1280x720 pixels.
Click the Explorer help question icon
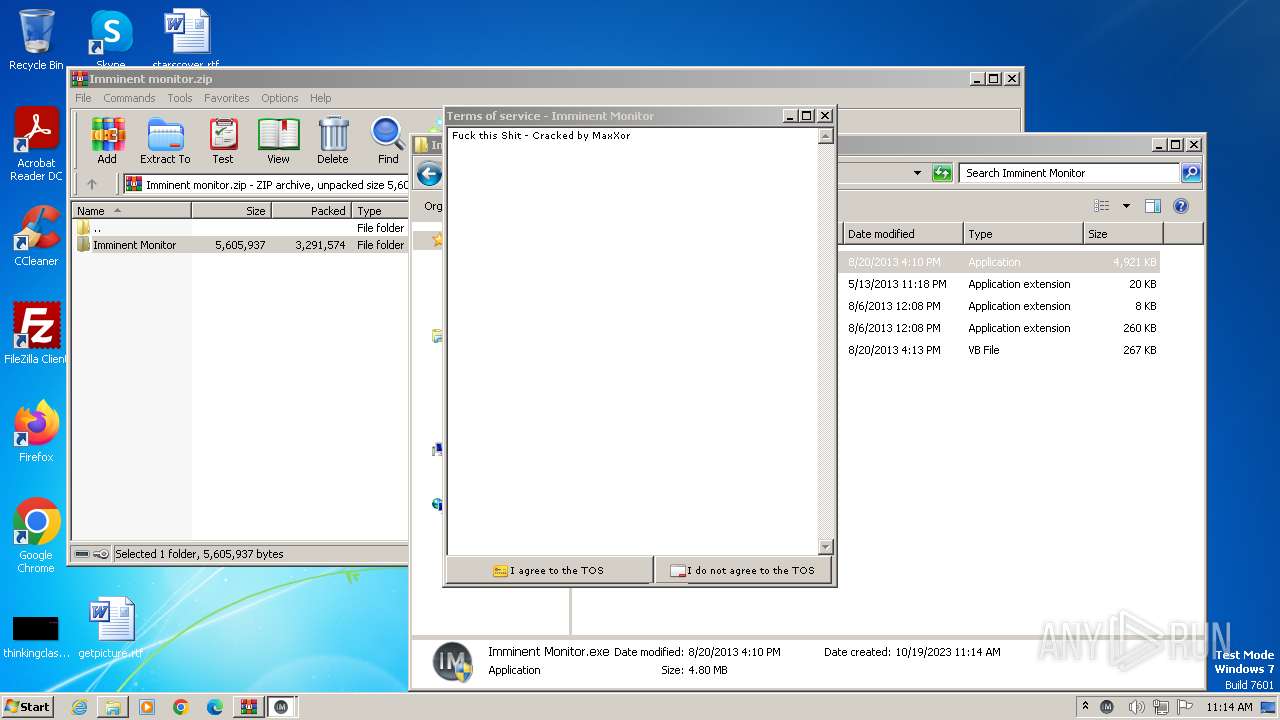pos(1181,206)
